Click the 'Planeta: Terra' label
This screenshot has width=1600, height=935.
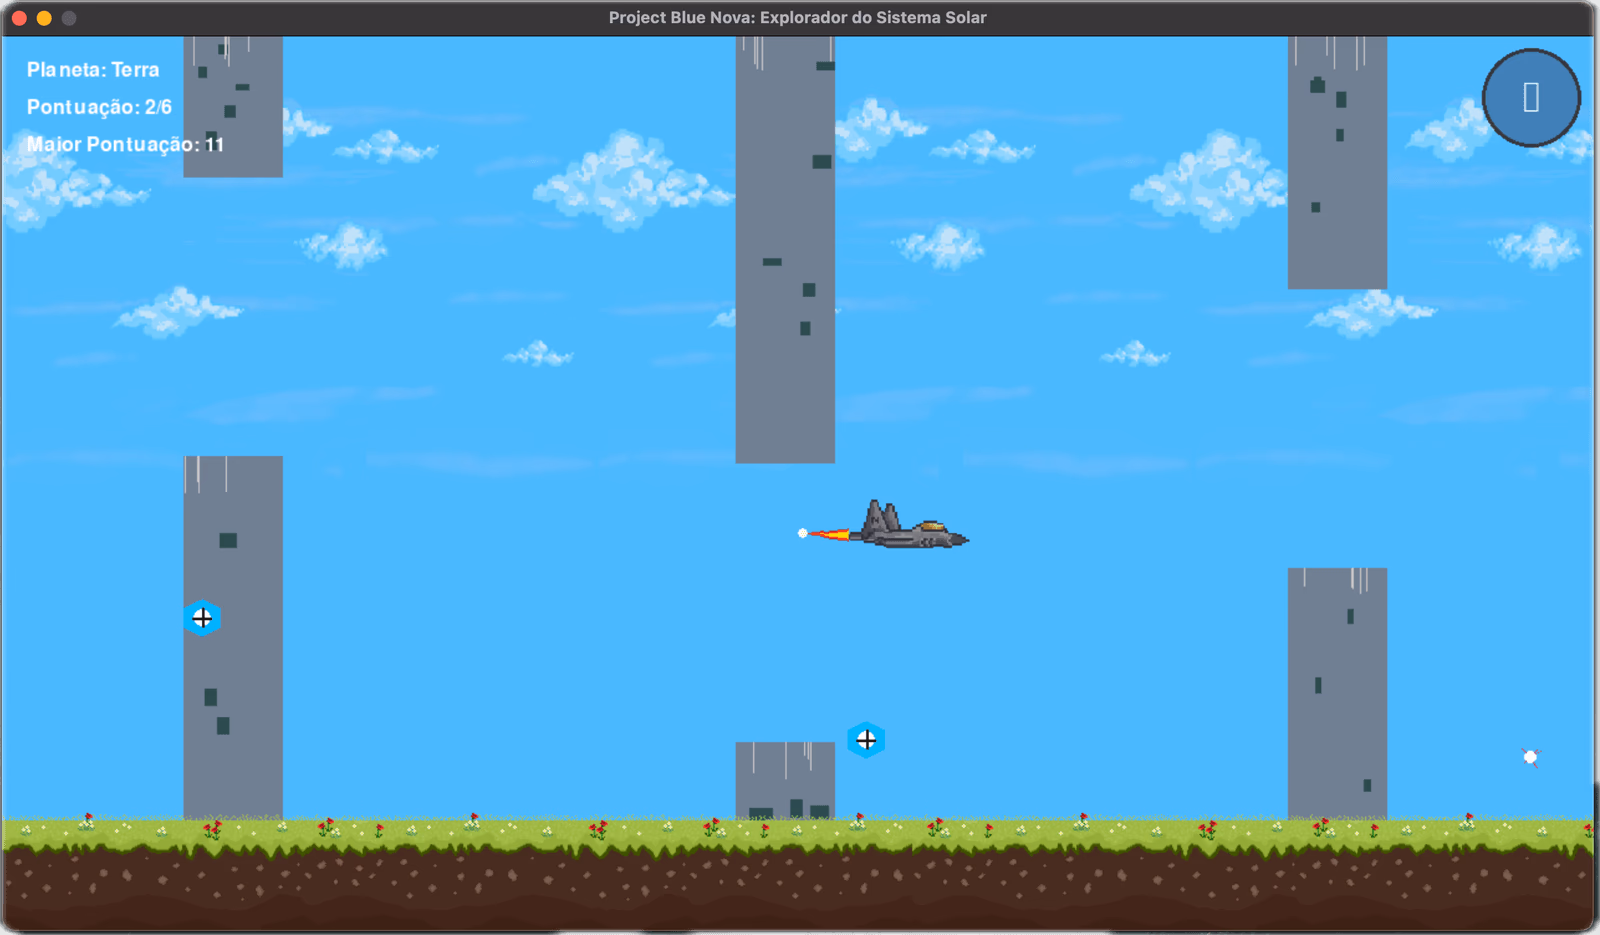[93, 70]
